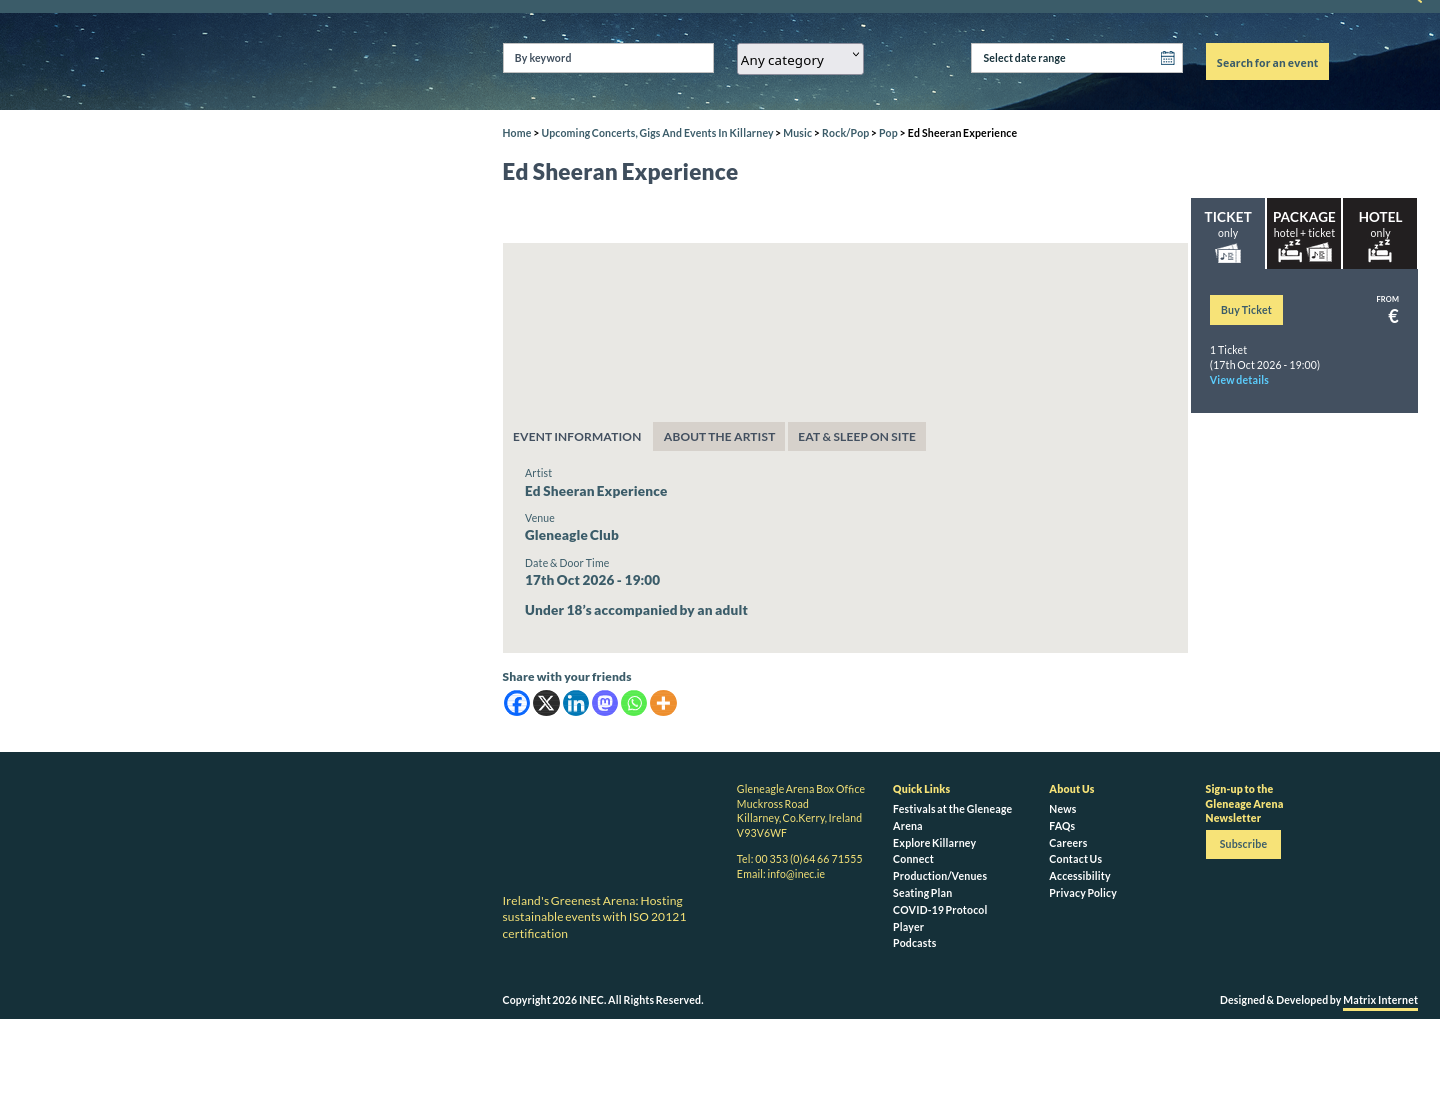Select the Ticket only option

(x=1228, y=233)
